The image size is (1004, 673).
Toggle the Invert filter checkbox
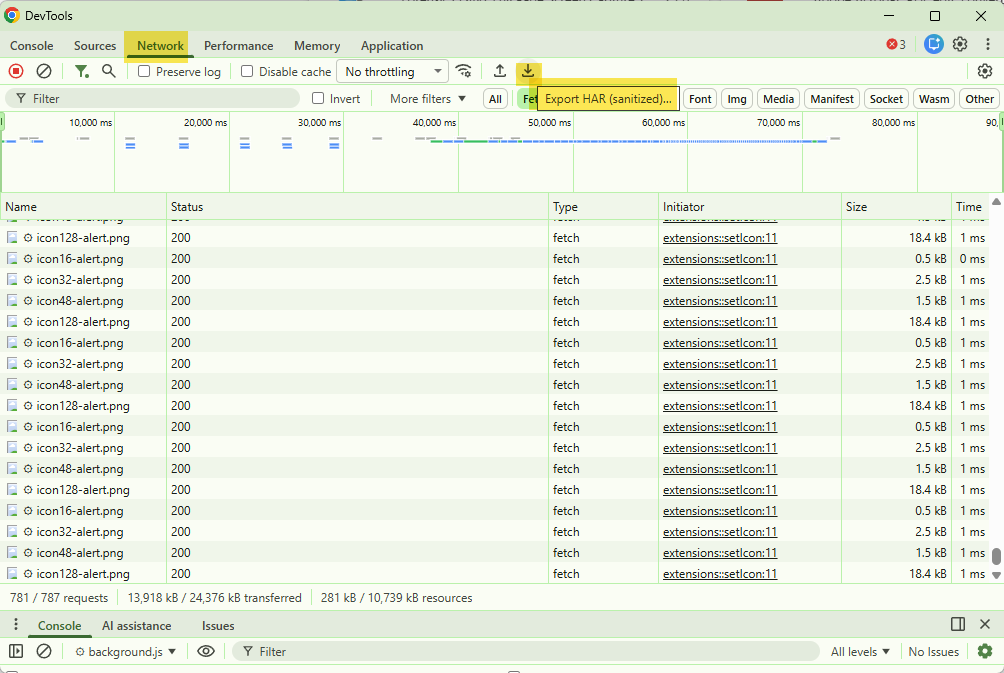318,98
